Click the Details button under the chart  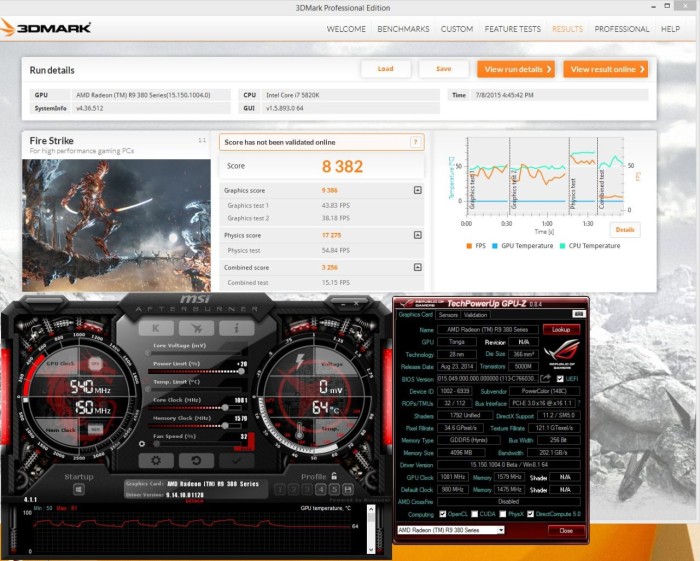(625, 229)
